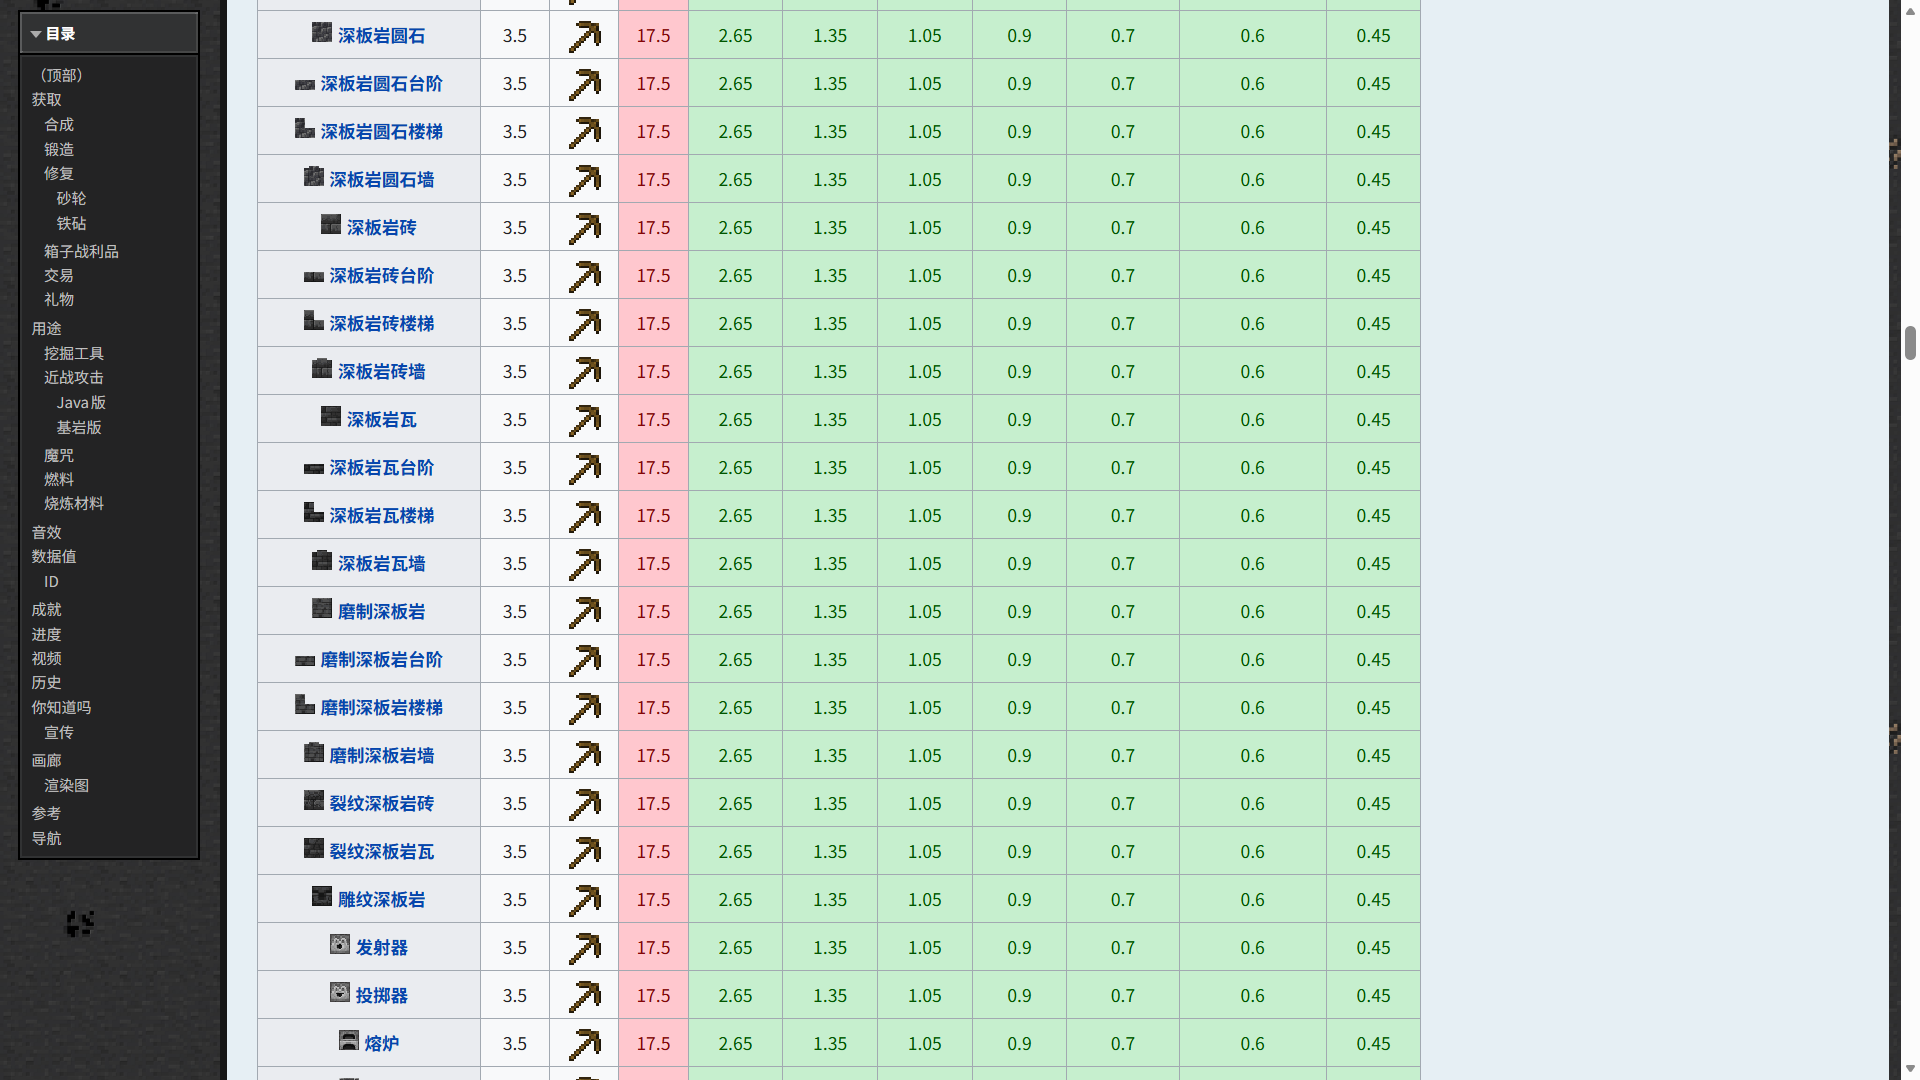Click the pickaxe icon in the 深板岩圆石 row
The width and height of the screenshot is (1920, 1080).
click(x=584, y=36)
